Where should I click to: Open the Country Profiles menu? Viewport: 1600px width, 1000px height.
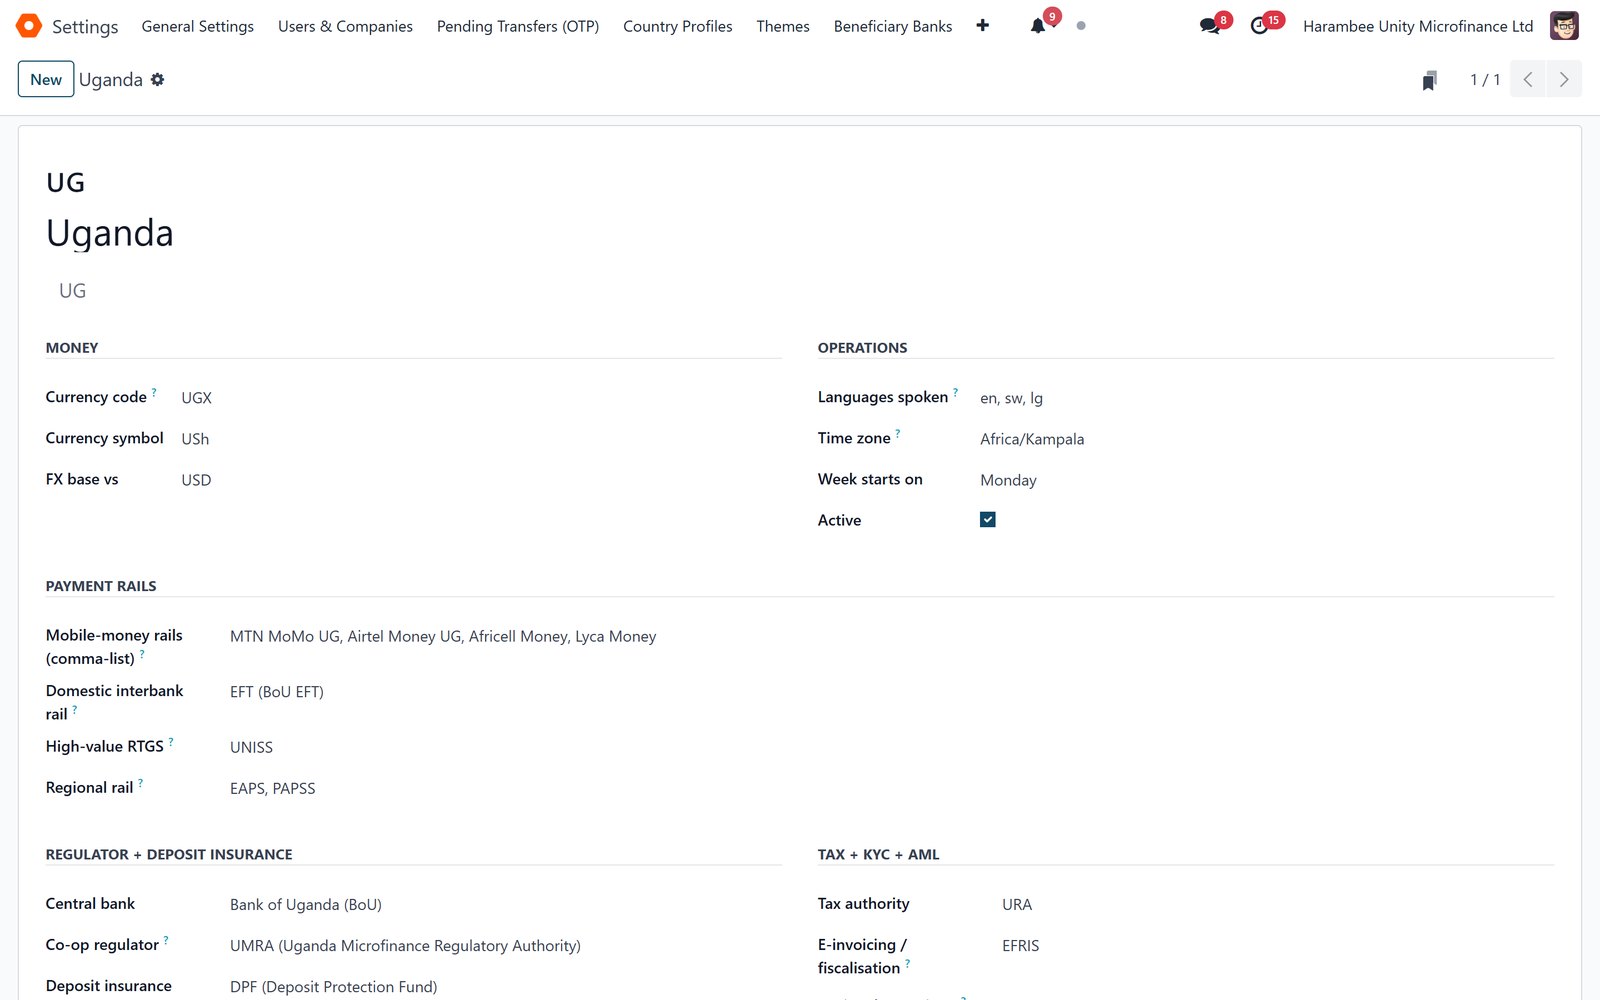tap(678, 26)
